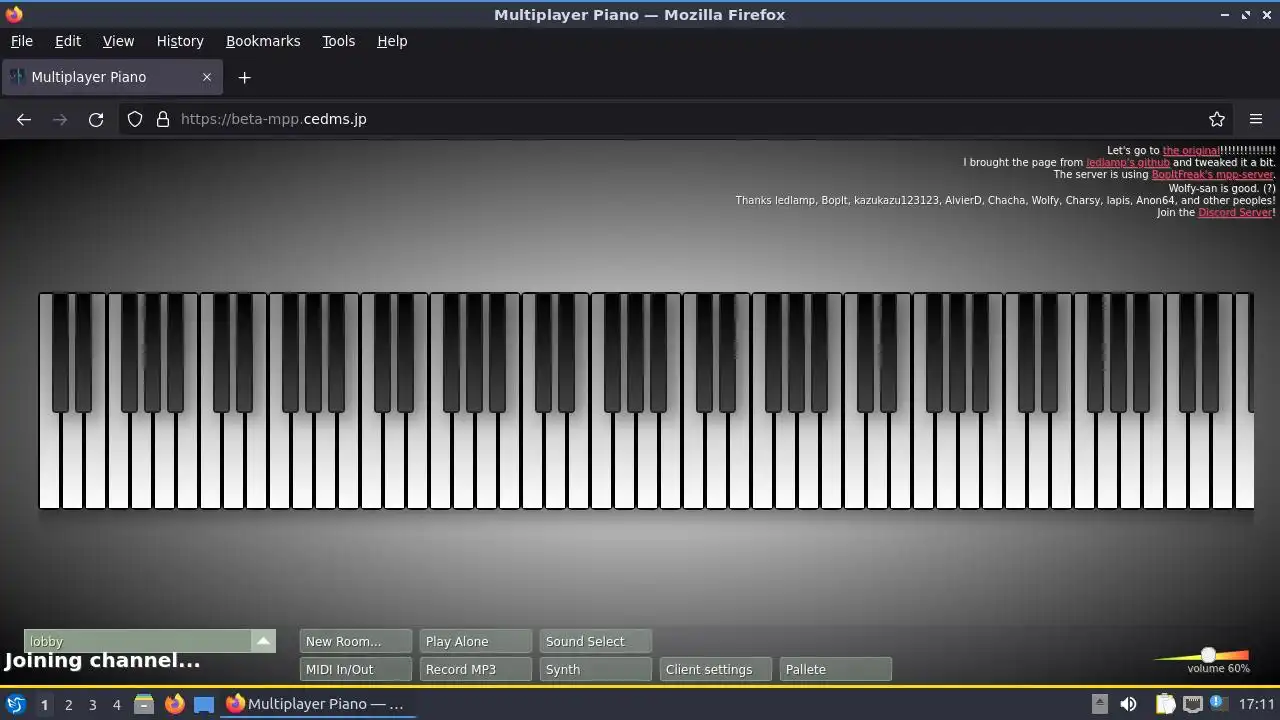The image size is (1280, 720).
Task: Click the clock showing 17:11
Action: pyautogui.click(x=1257, y=704)
